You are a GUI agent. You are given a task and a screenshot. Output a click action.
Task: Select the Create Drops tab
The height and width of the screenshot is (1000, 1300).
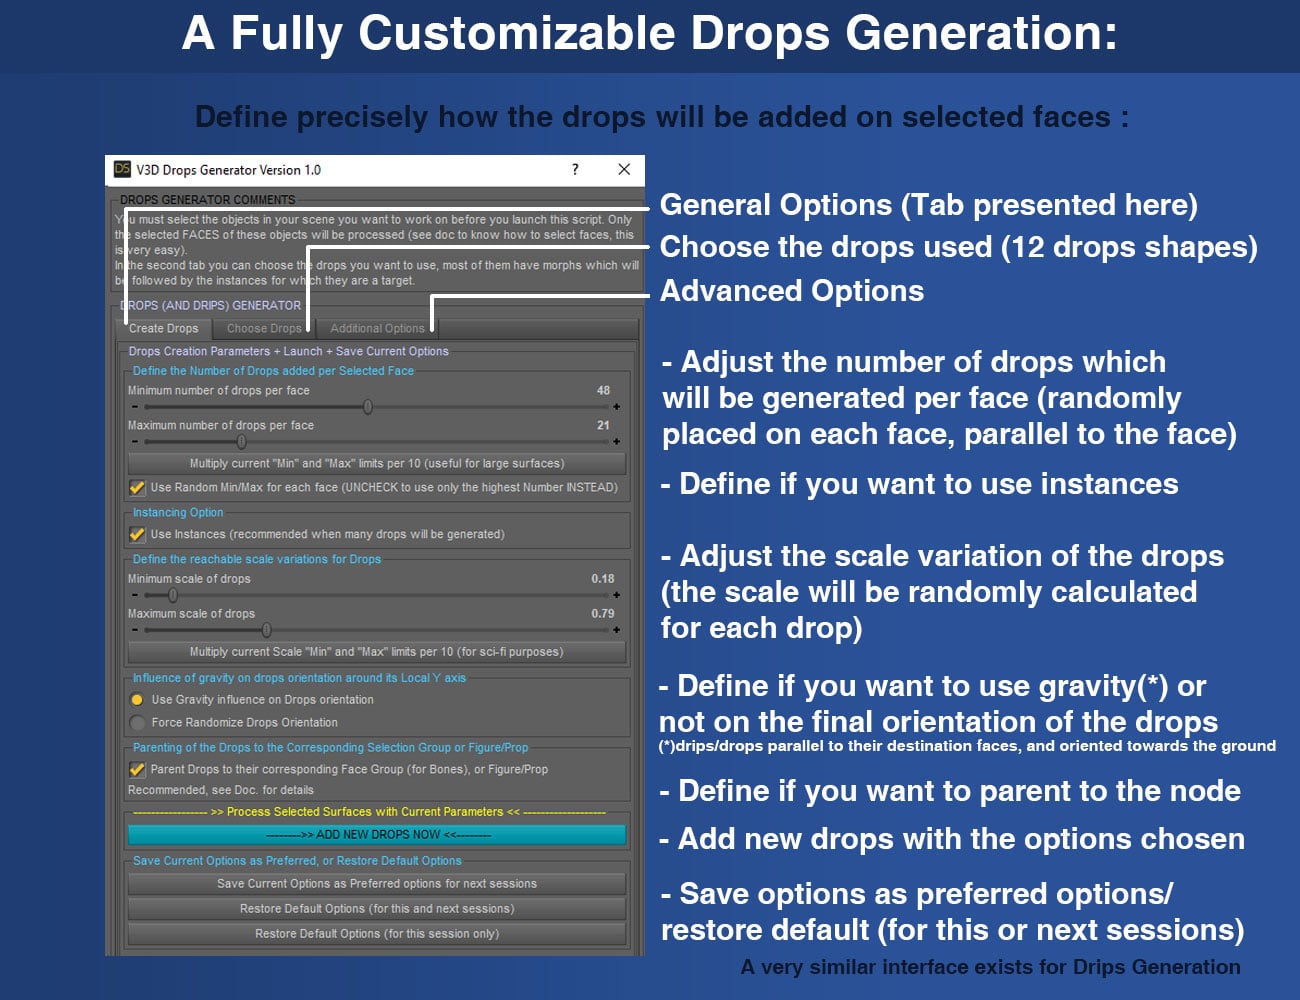pyautogui.click(x=163, y=328)
